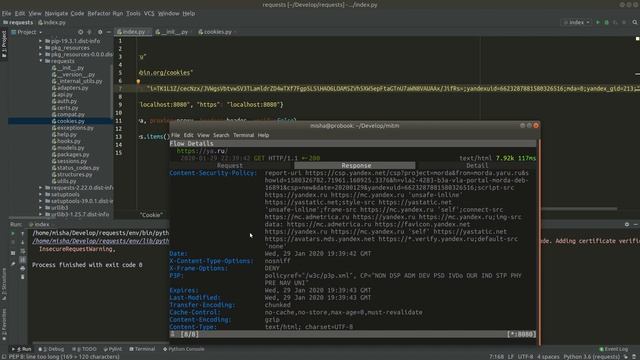
Task: Open the Tools menu in PyCharm
Action: [133, 13]
